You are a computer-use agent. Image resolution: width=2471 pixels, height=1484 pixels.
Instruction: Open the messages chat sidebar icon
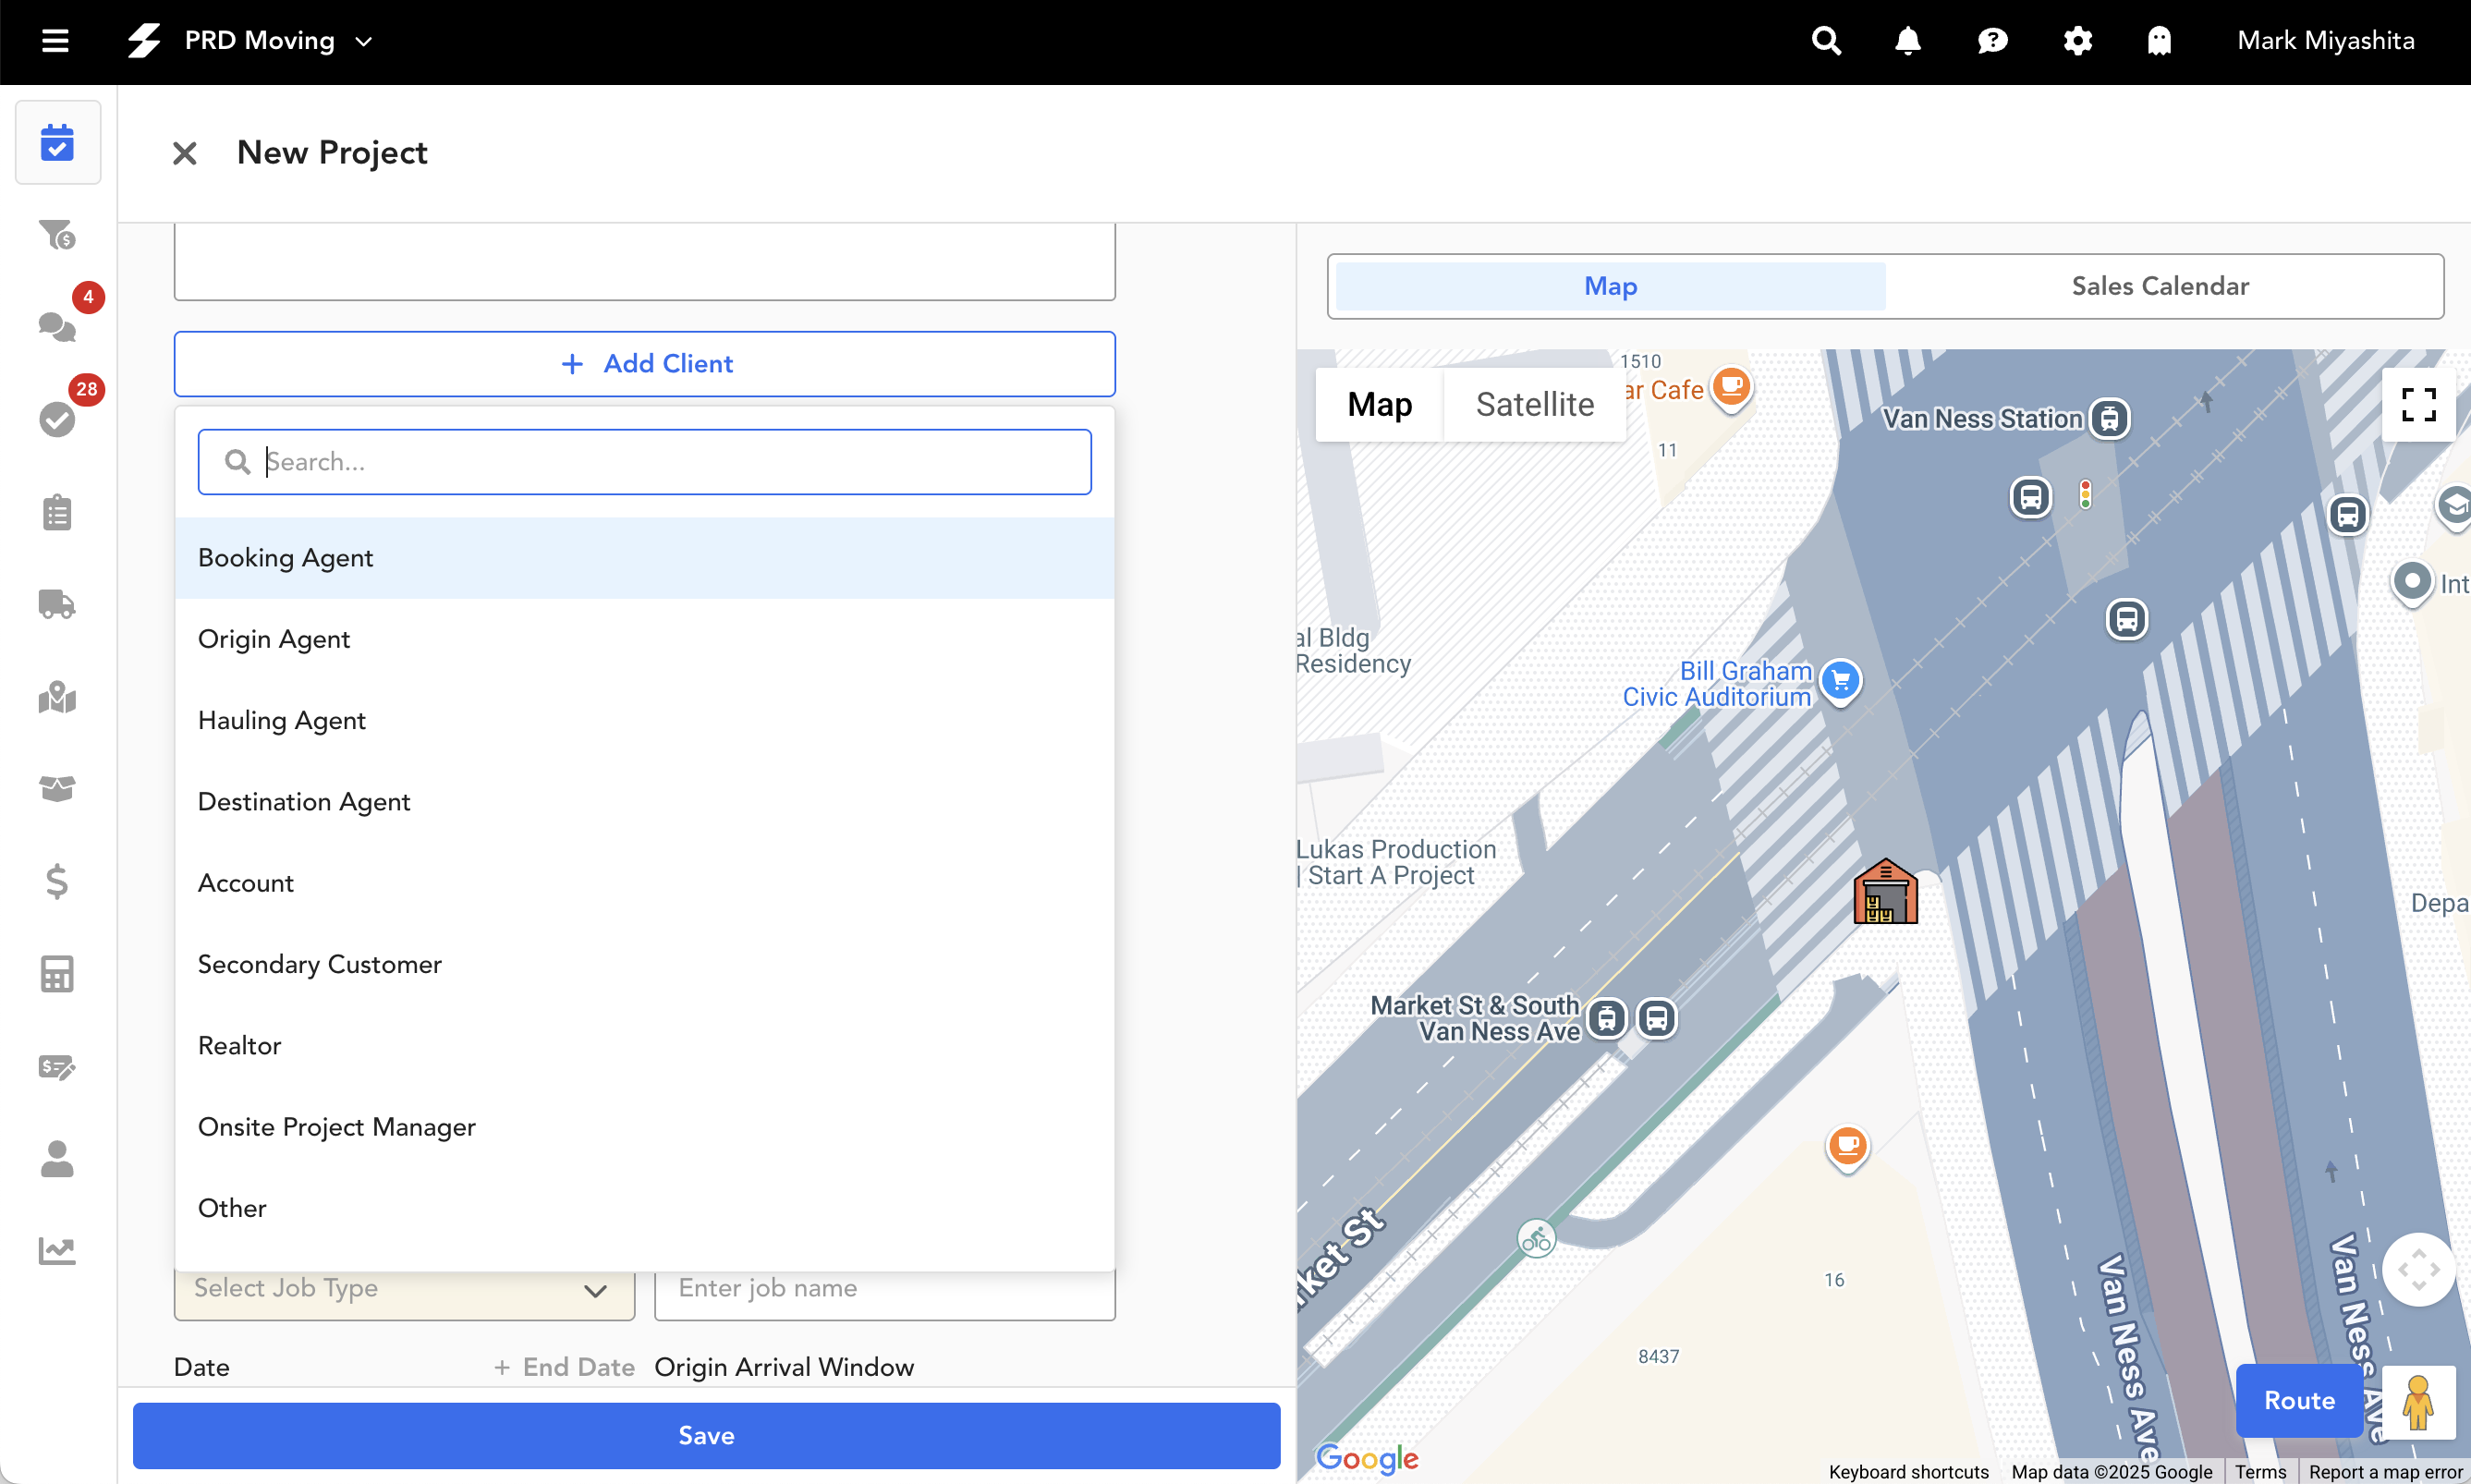click(57, 326)
